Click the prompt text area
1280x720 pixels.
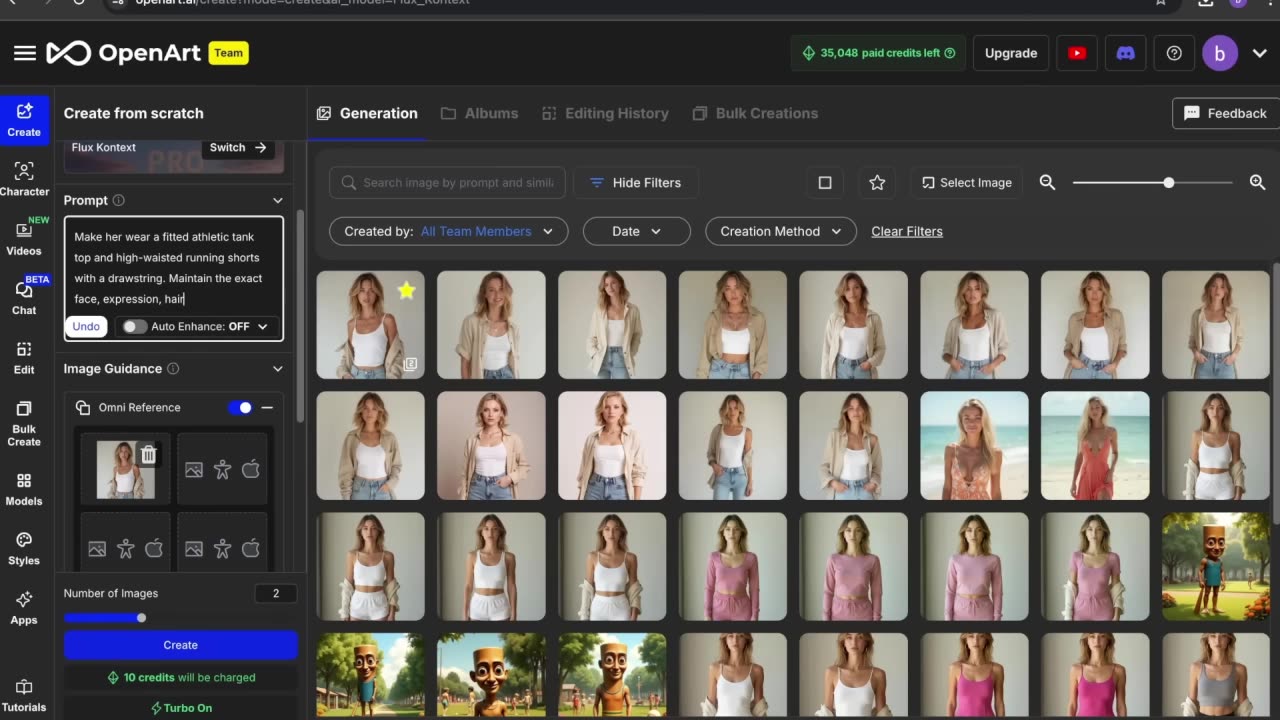pyautogui.click(x=174, y=268)
